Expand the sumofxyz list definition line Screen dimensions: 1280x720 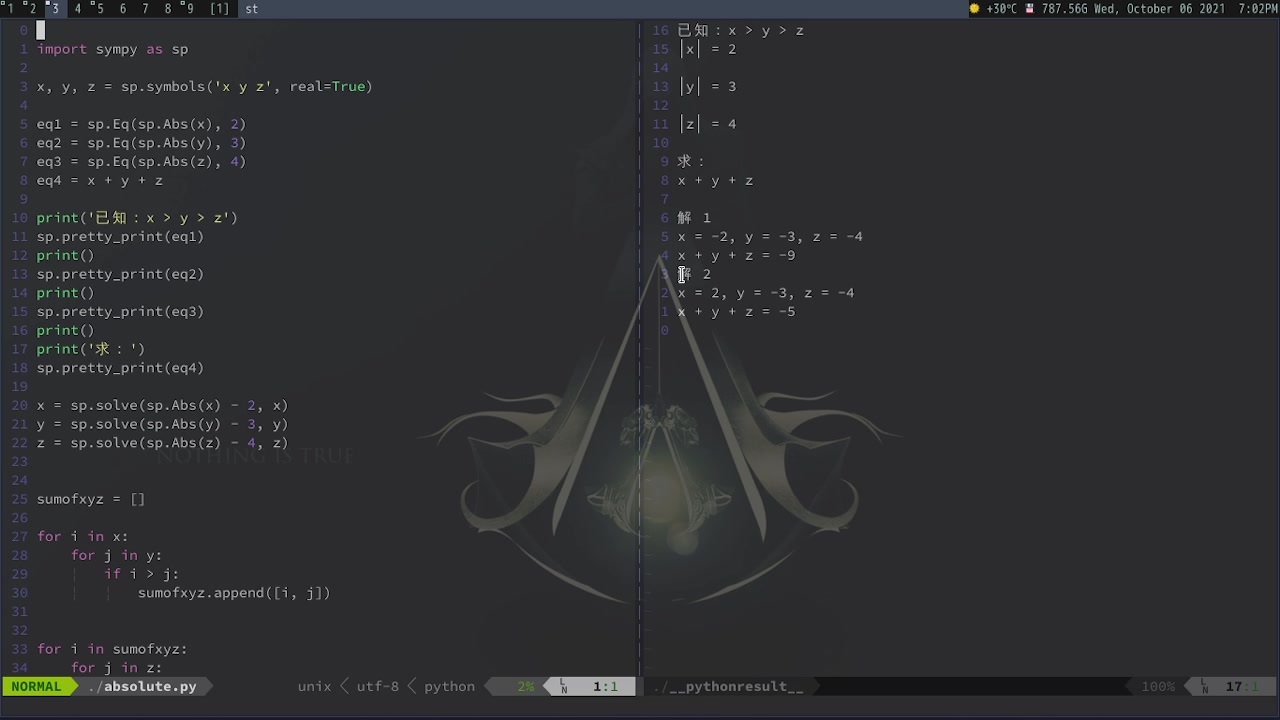coord(90,499)
